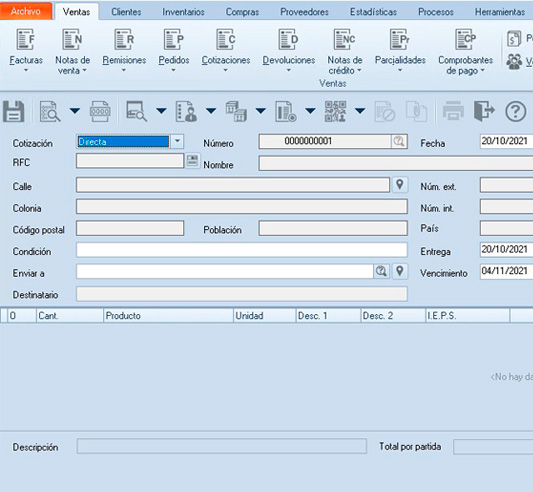Open the Inventarios tab
The height and width of the screenshot is (492, 533).
183,12
